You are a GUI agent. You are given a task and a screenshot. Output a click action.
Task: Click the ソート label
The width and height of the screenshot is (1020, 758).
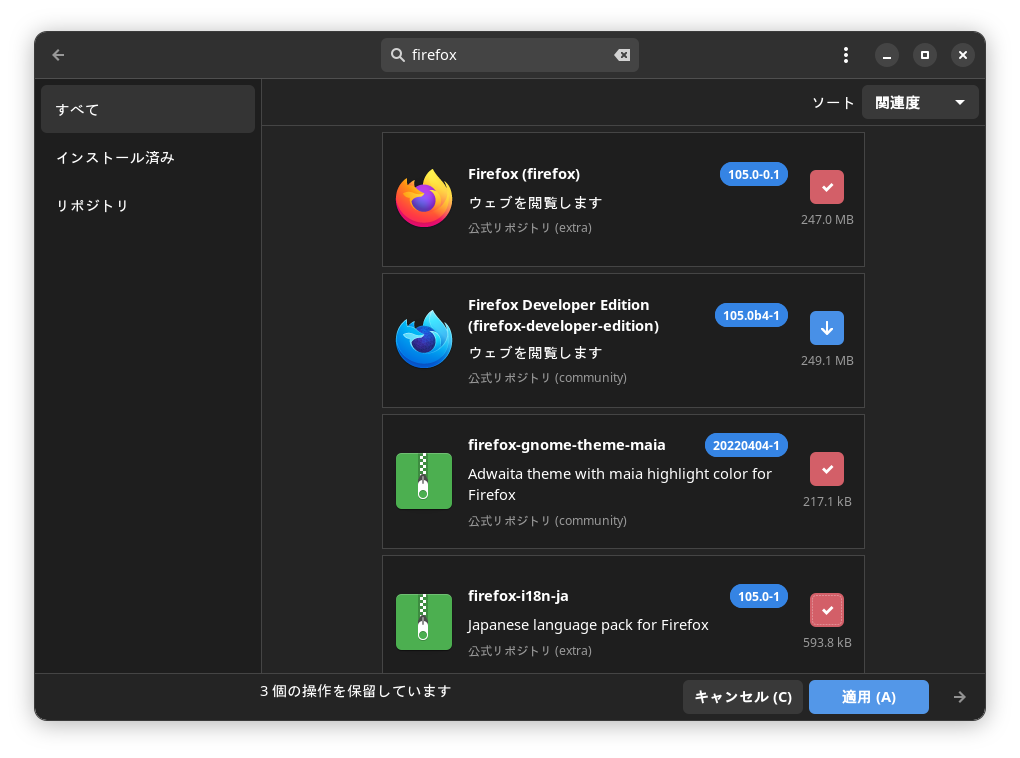[833, 103]
